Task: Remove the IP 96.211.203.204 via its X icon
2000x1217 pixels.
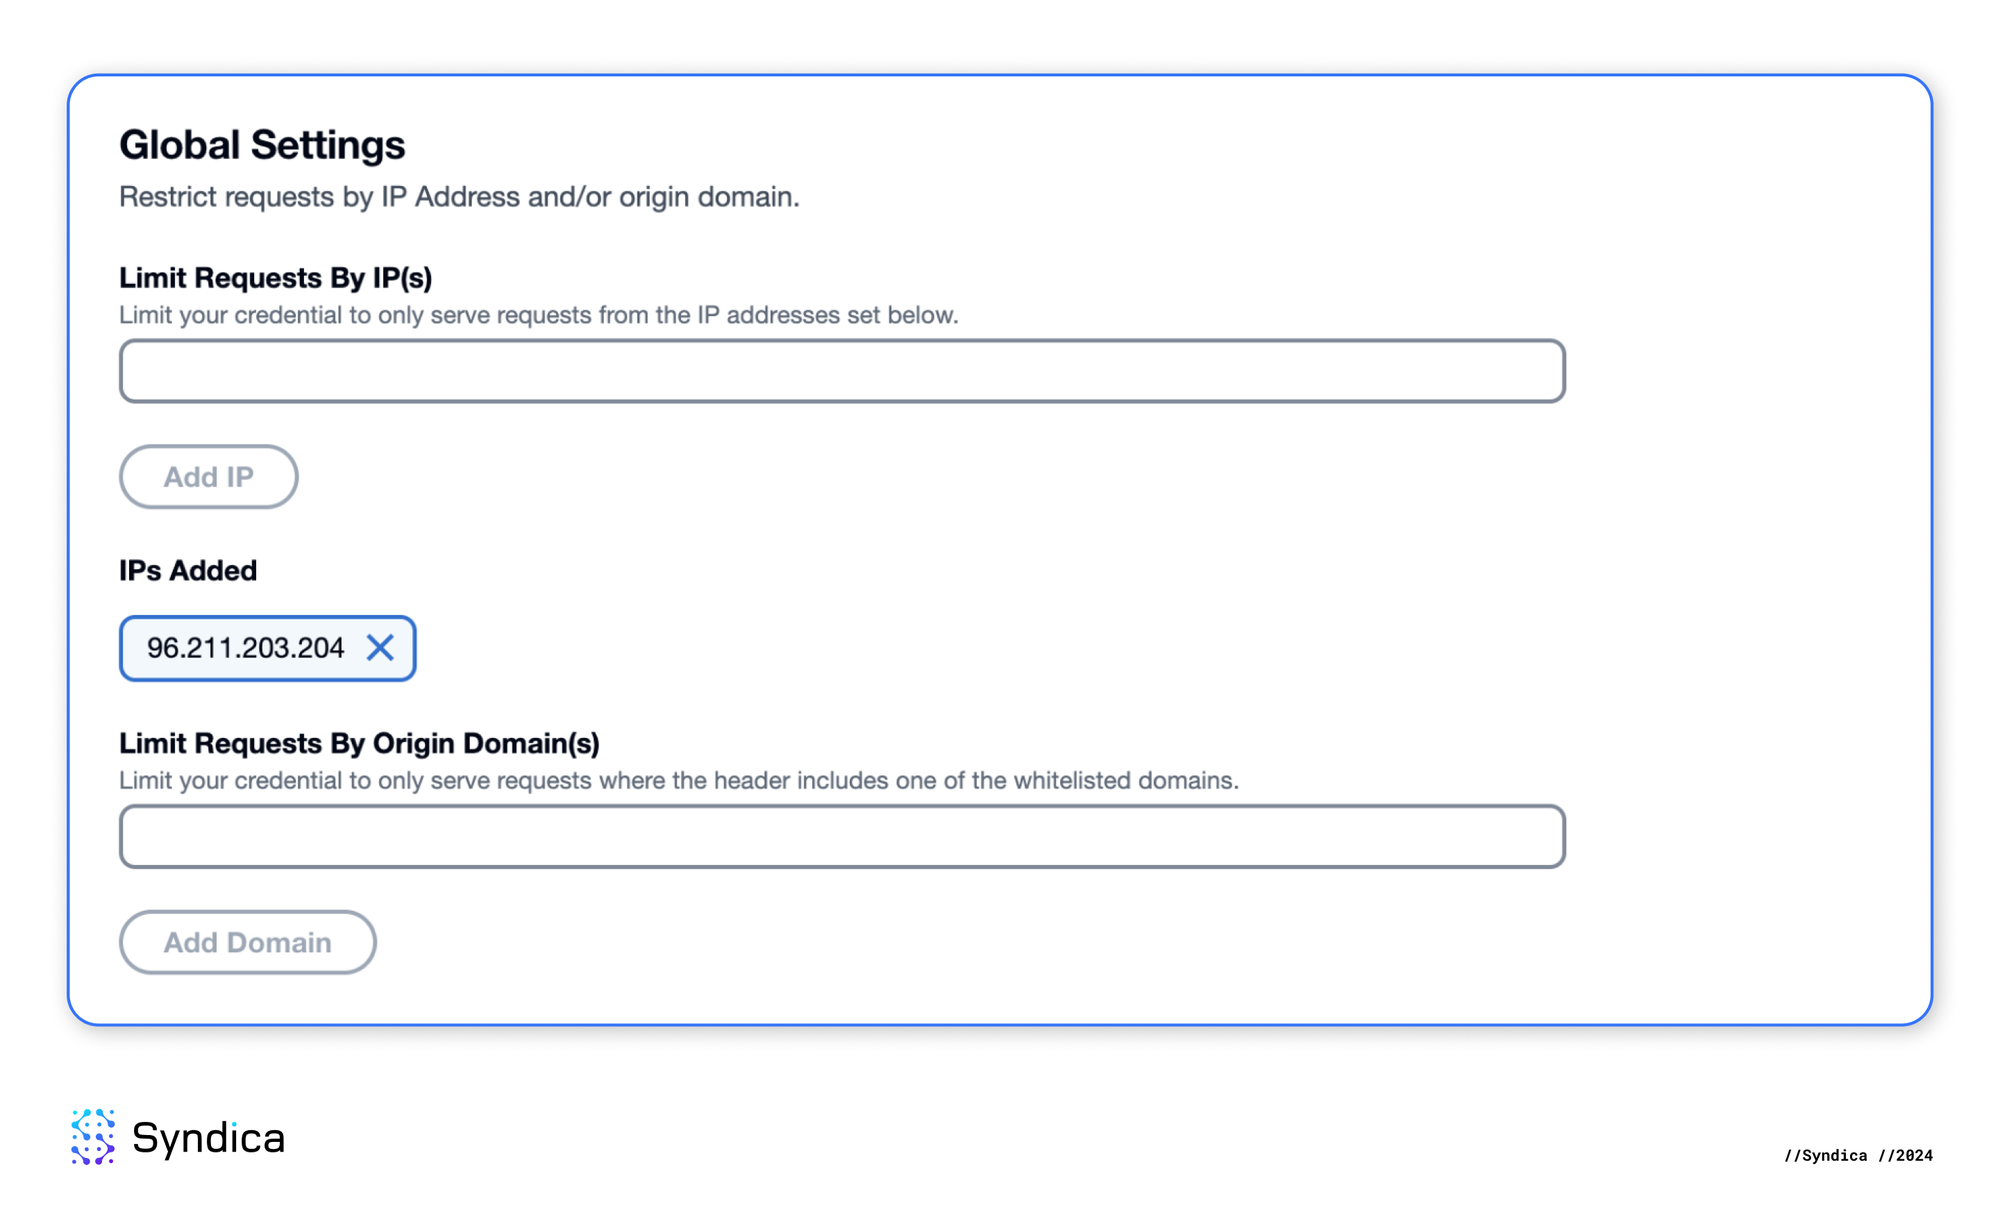Action: 381,648
